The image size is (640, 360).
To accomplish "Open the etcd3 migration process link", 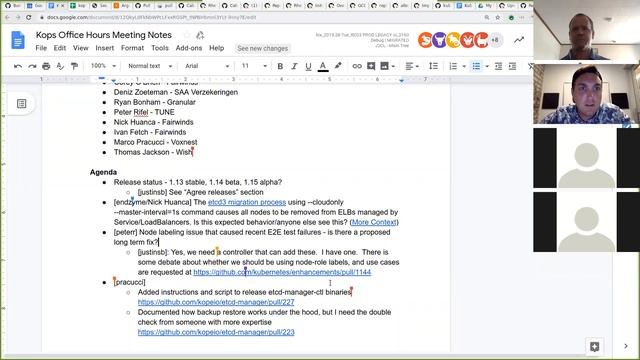I will (x=247, y=202).
